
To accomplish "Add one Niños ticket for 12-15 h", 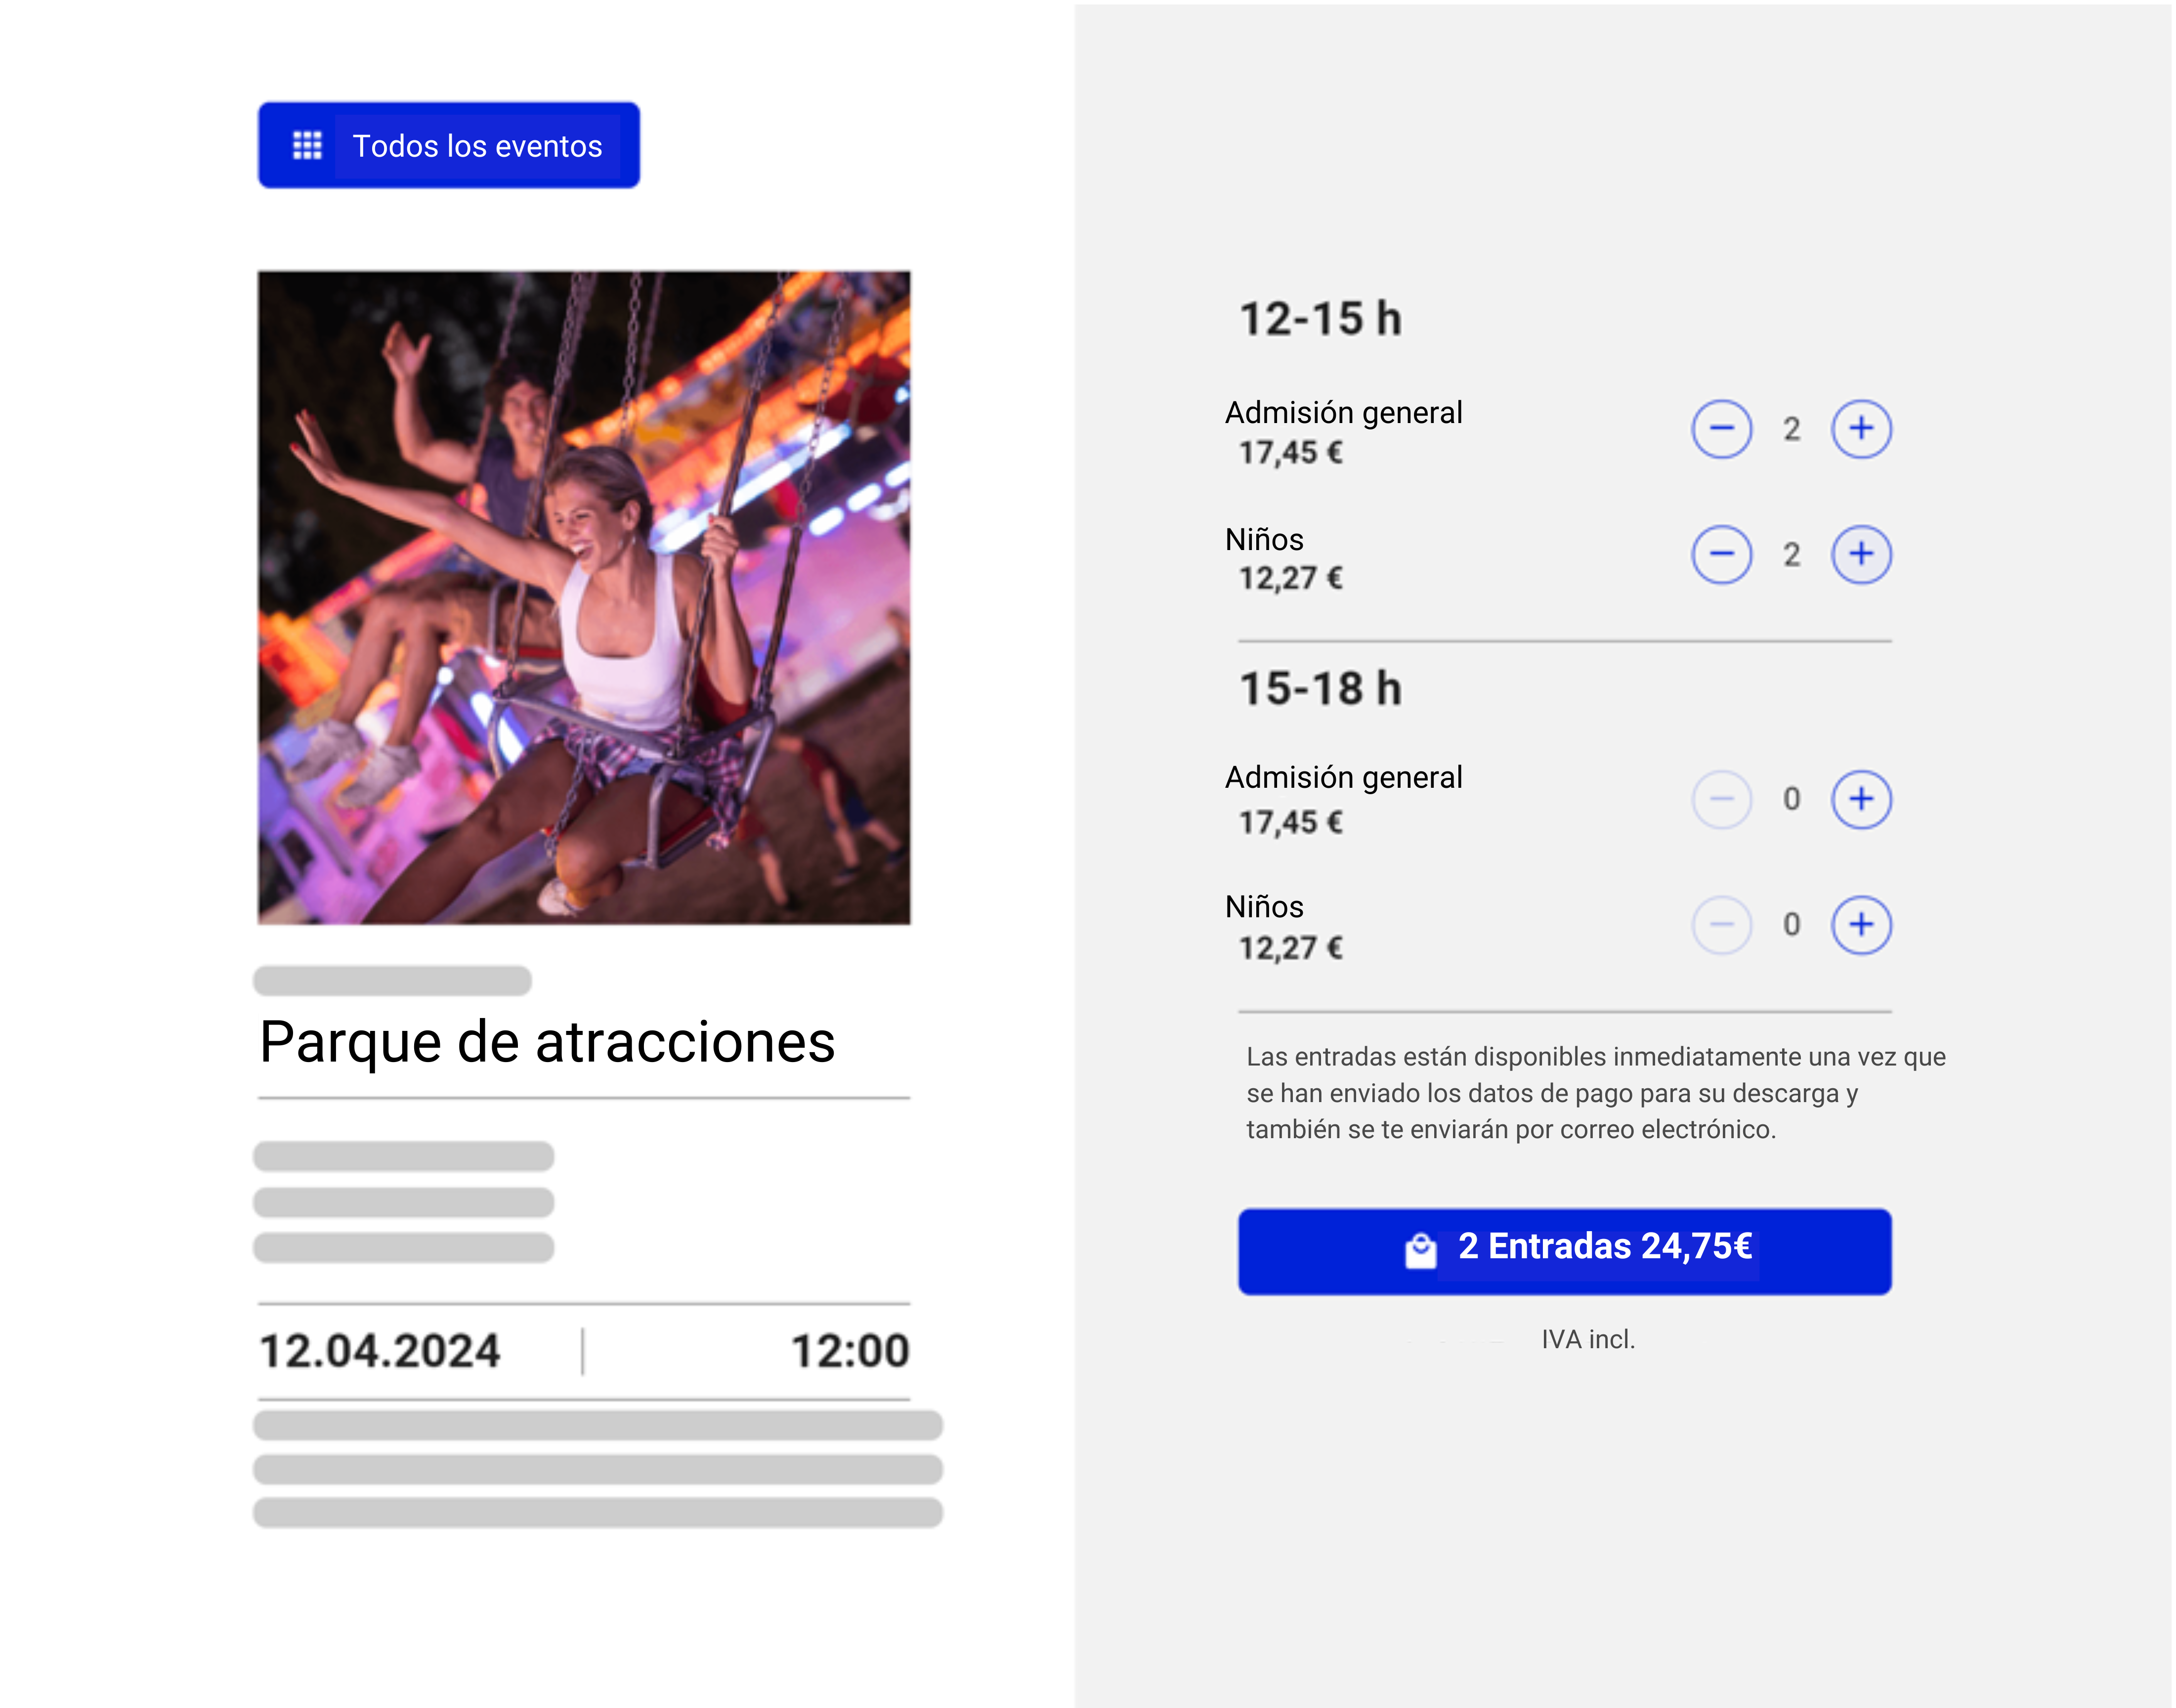I will coord(1860,554).
